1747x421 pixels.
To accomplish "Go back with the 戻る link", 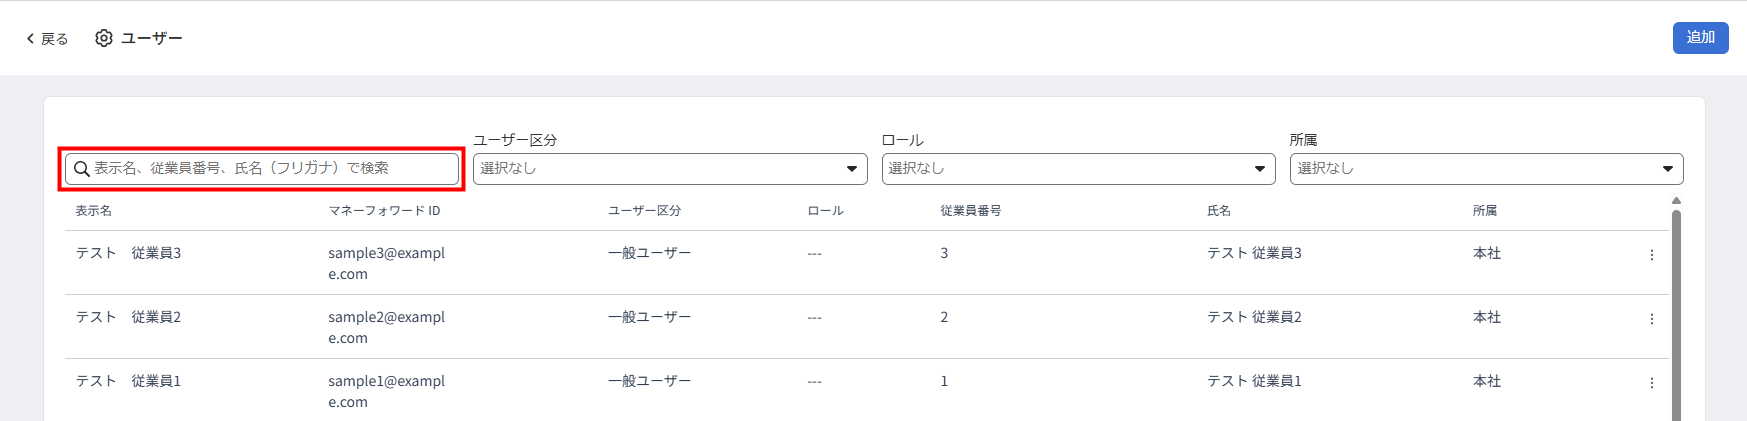I will [x=47, y=39].
